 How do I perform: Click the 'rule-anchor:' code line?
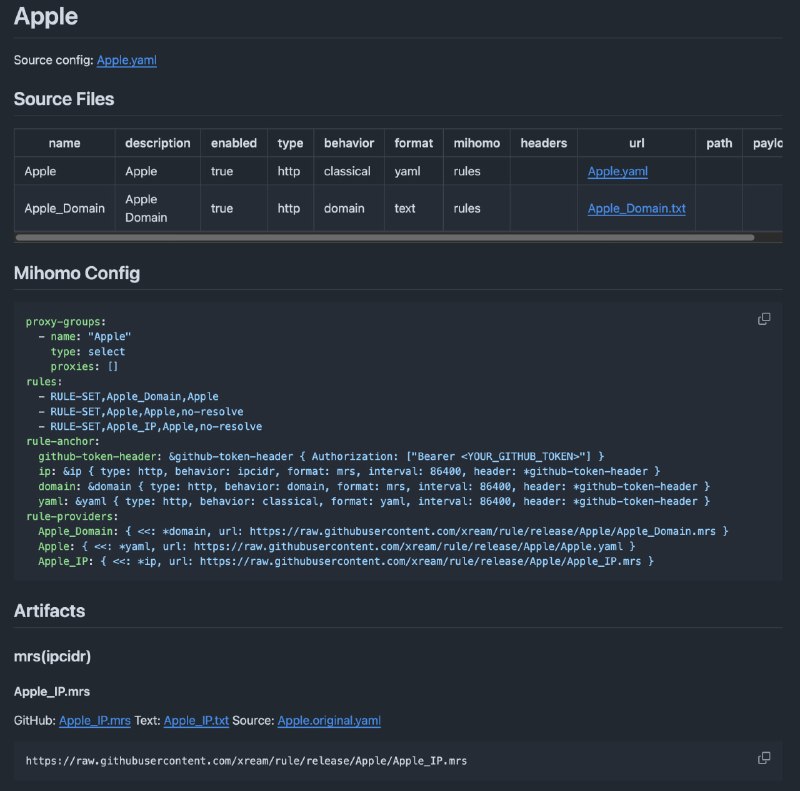63,441
